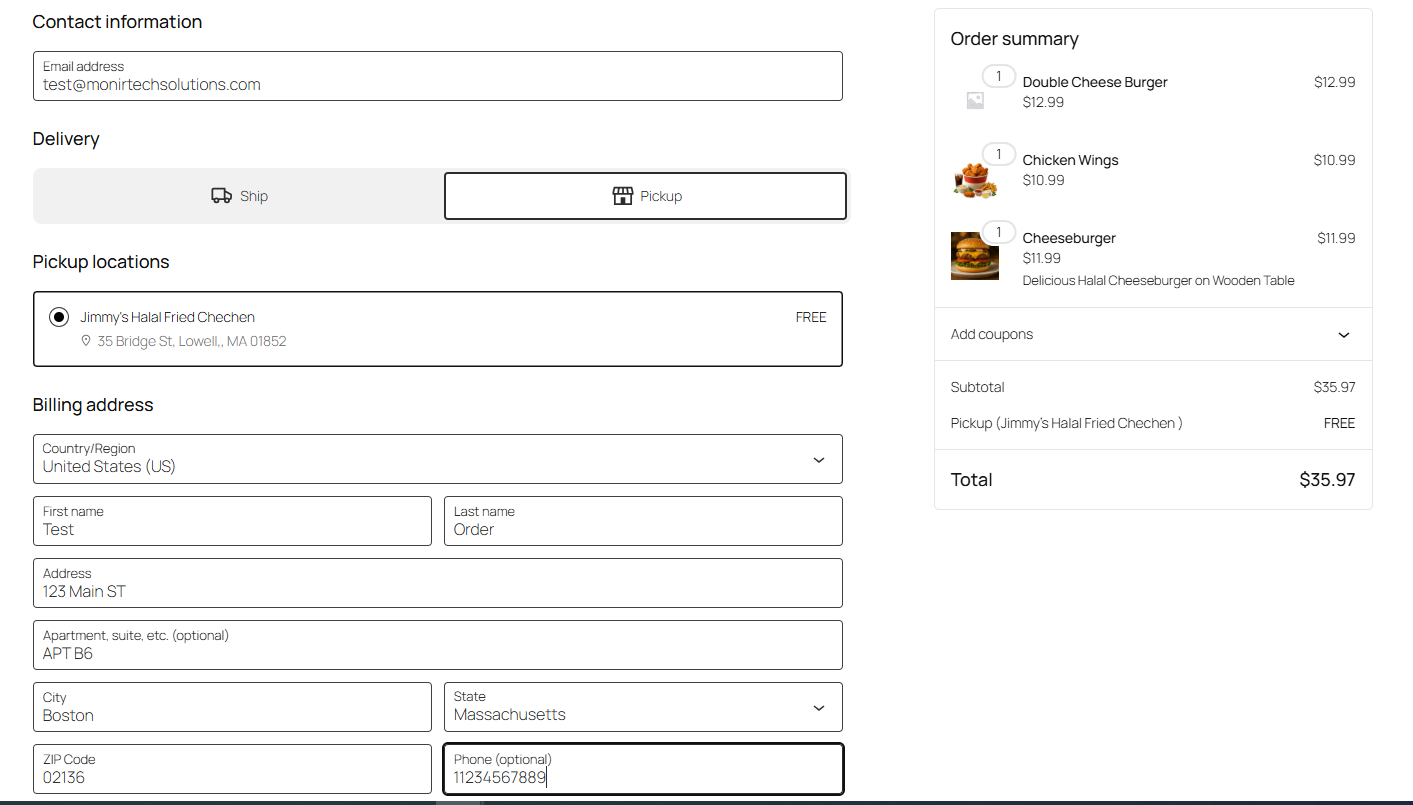Click the Double Cheese Burger placeholder image
This screenshot has height=805, width=1413.
[x=975, y=100]
